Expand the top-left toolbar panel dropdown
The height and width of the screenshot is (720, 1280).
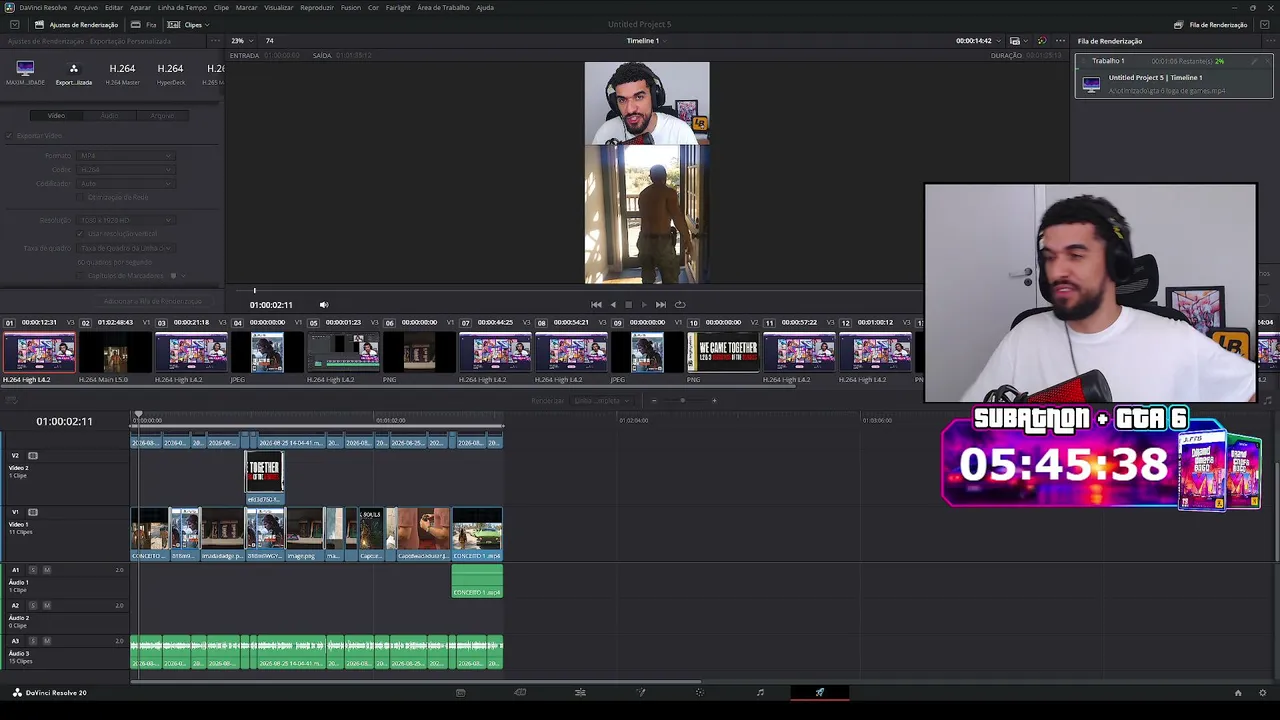click(14, 24)
